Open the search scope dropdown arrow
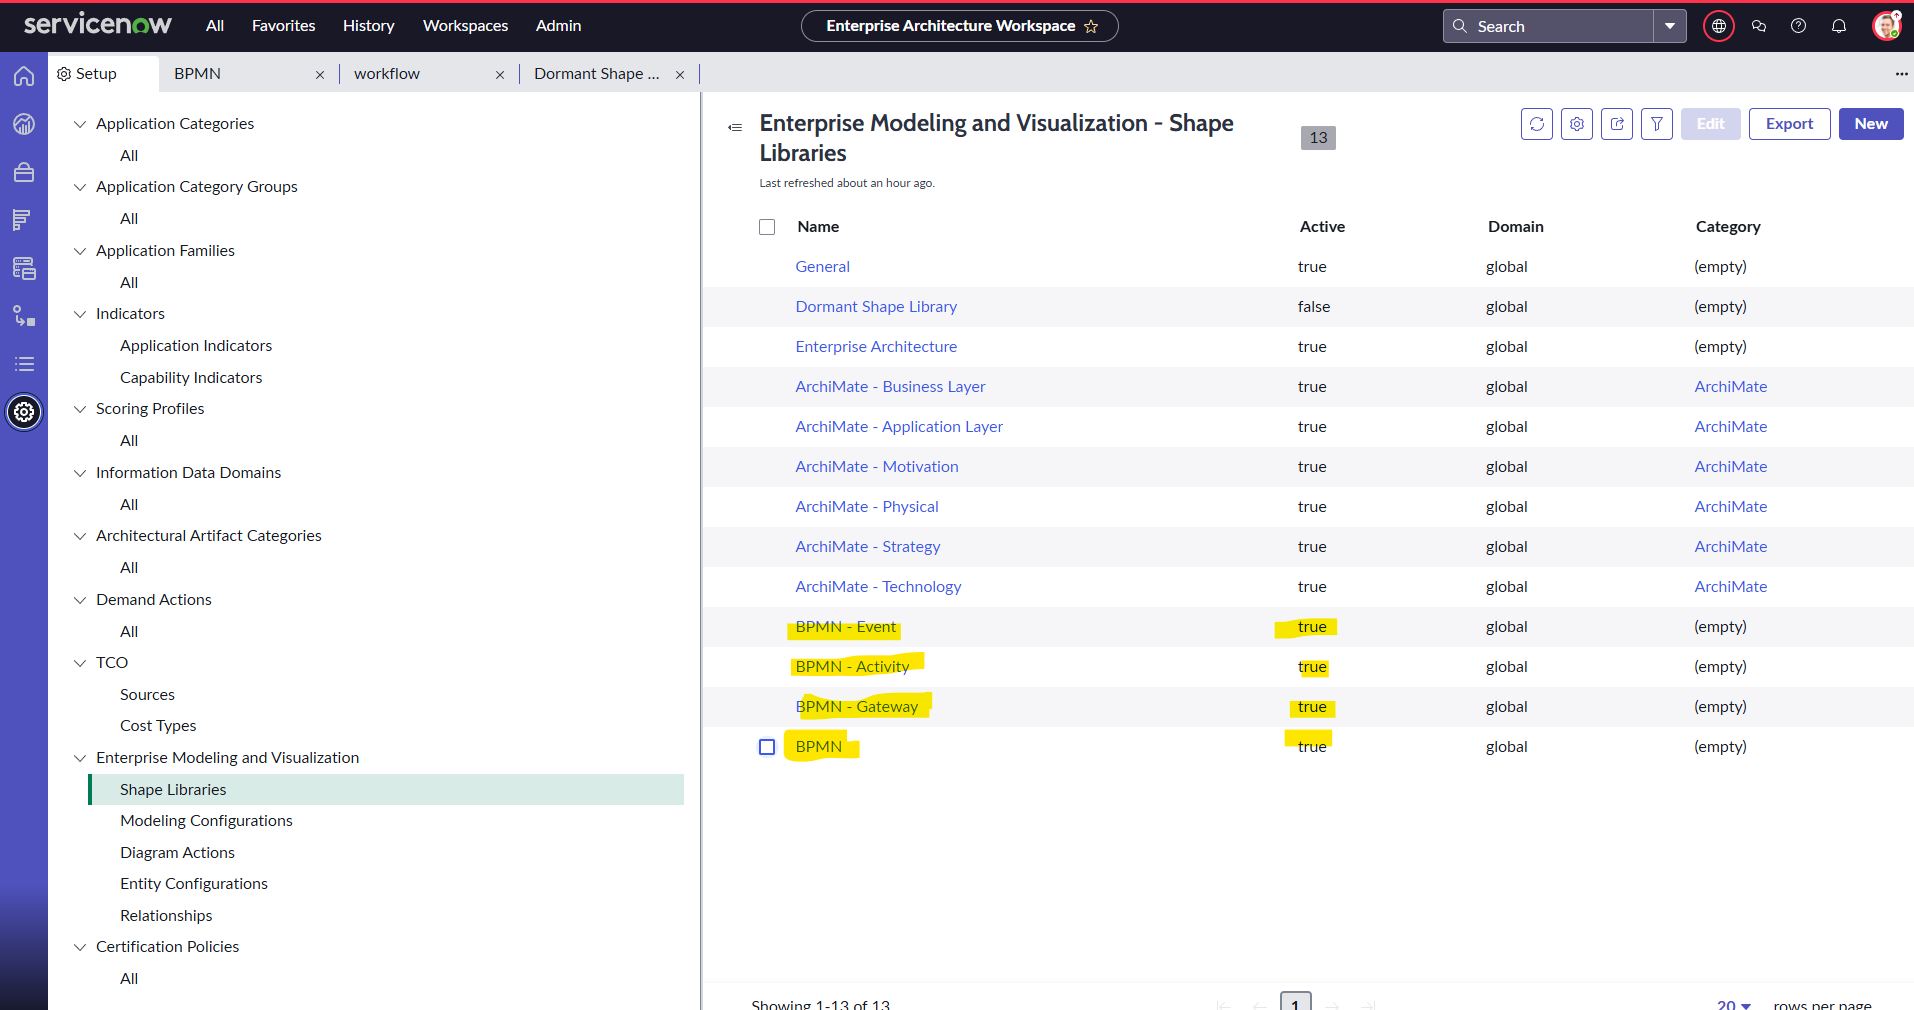This screenshot has width=1914, height=1010. [x=1670, y=26]
